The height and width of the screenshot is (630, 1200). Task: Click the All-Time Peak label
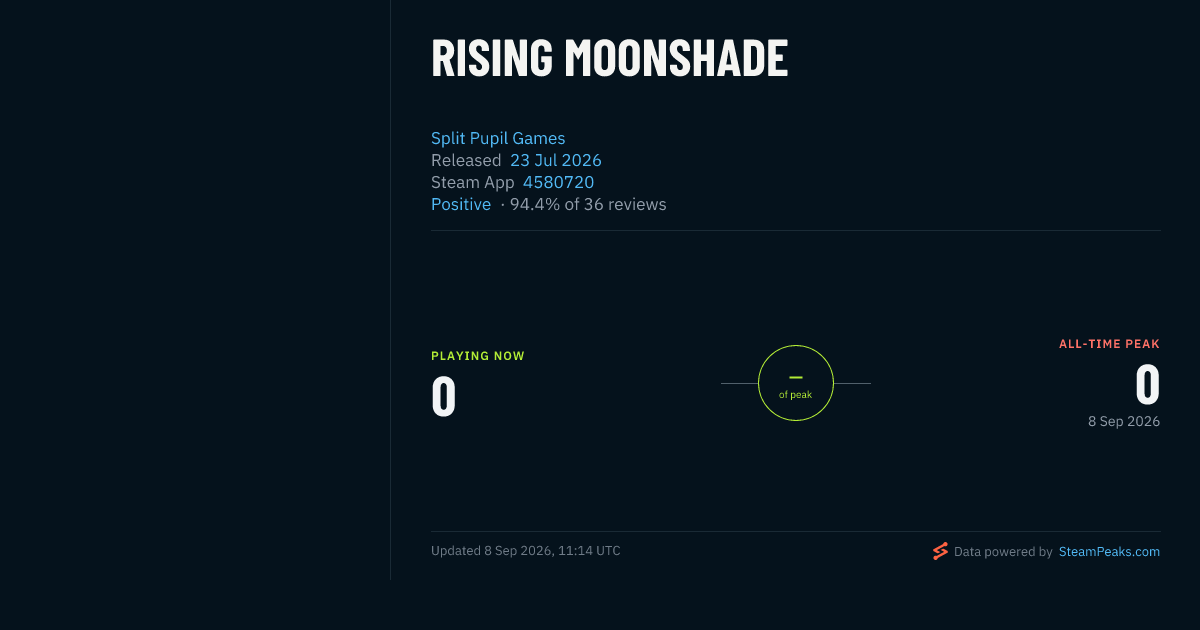tap(1110, 344)
